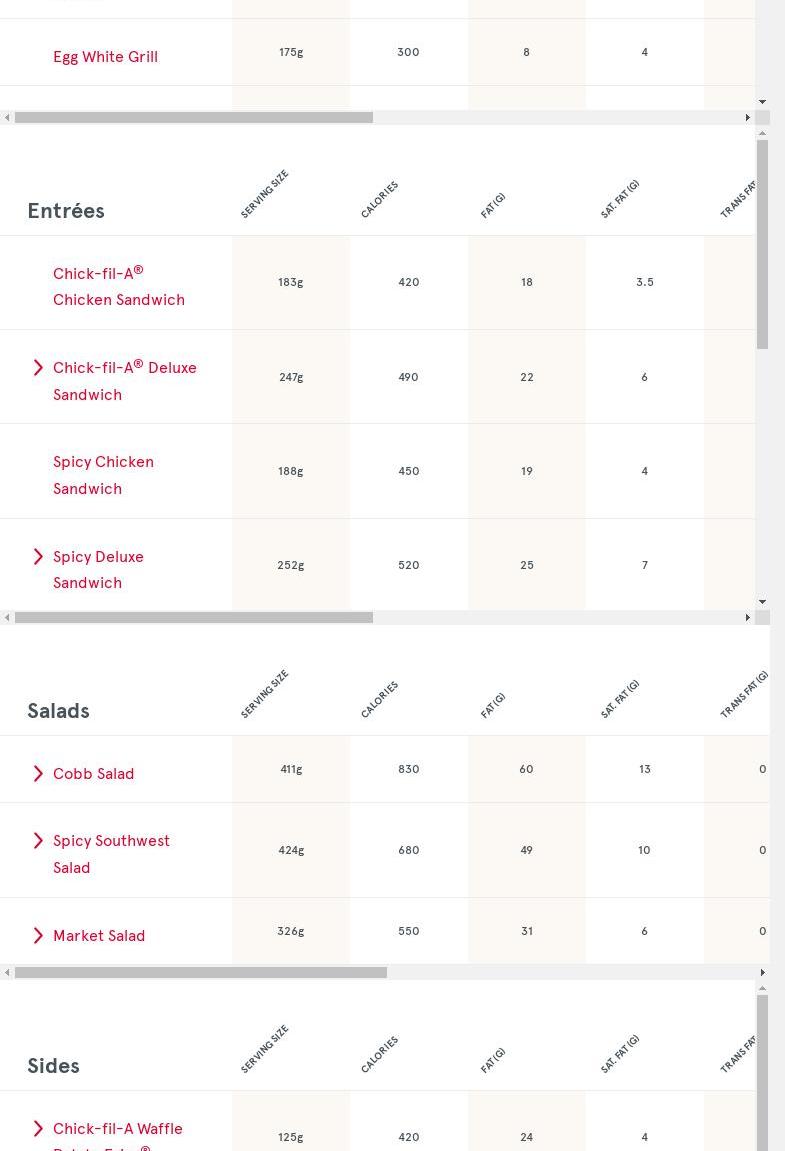Click the Salads horizontal scrollbar thumb
This screenshot has height=1151, width=785.
200,973
